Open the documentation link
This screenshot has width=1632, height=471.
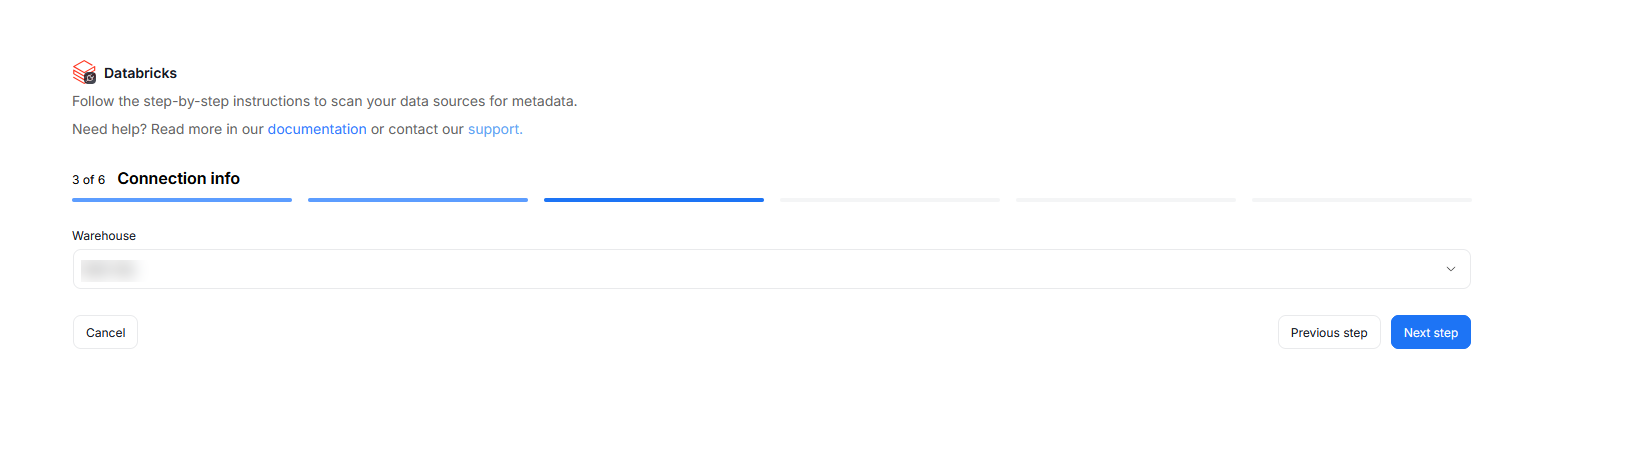[x=317, y=129]
